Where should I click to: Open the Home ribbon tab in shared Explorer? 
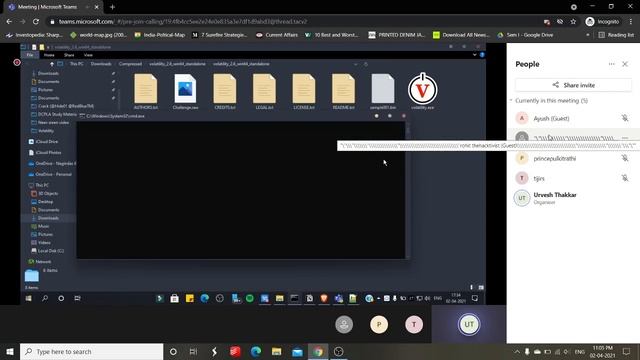49,55
